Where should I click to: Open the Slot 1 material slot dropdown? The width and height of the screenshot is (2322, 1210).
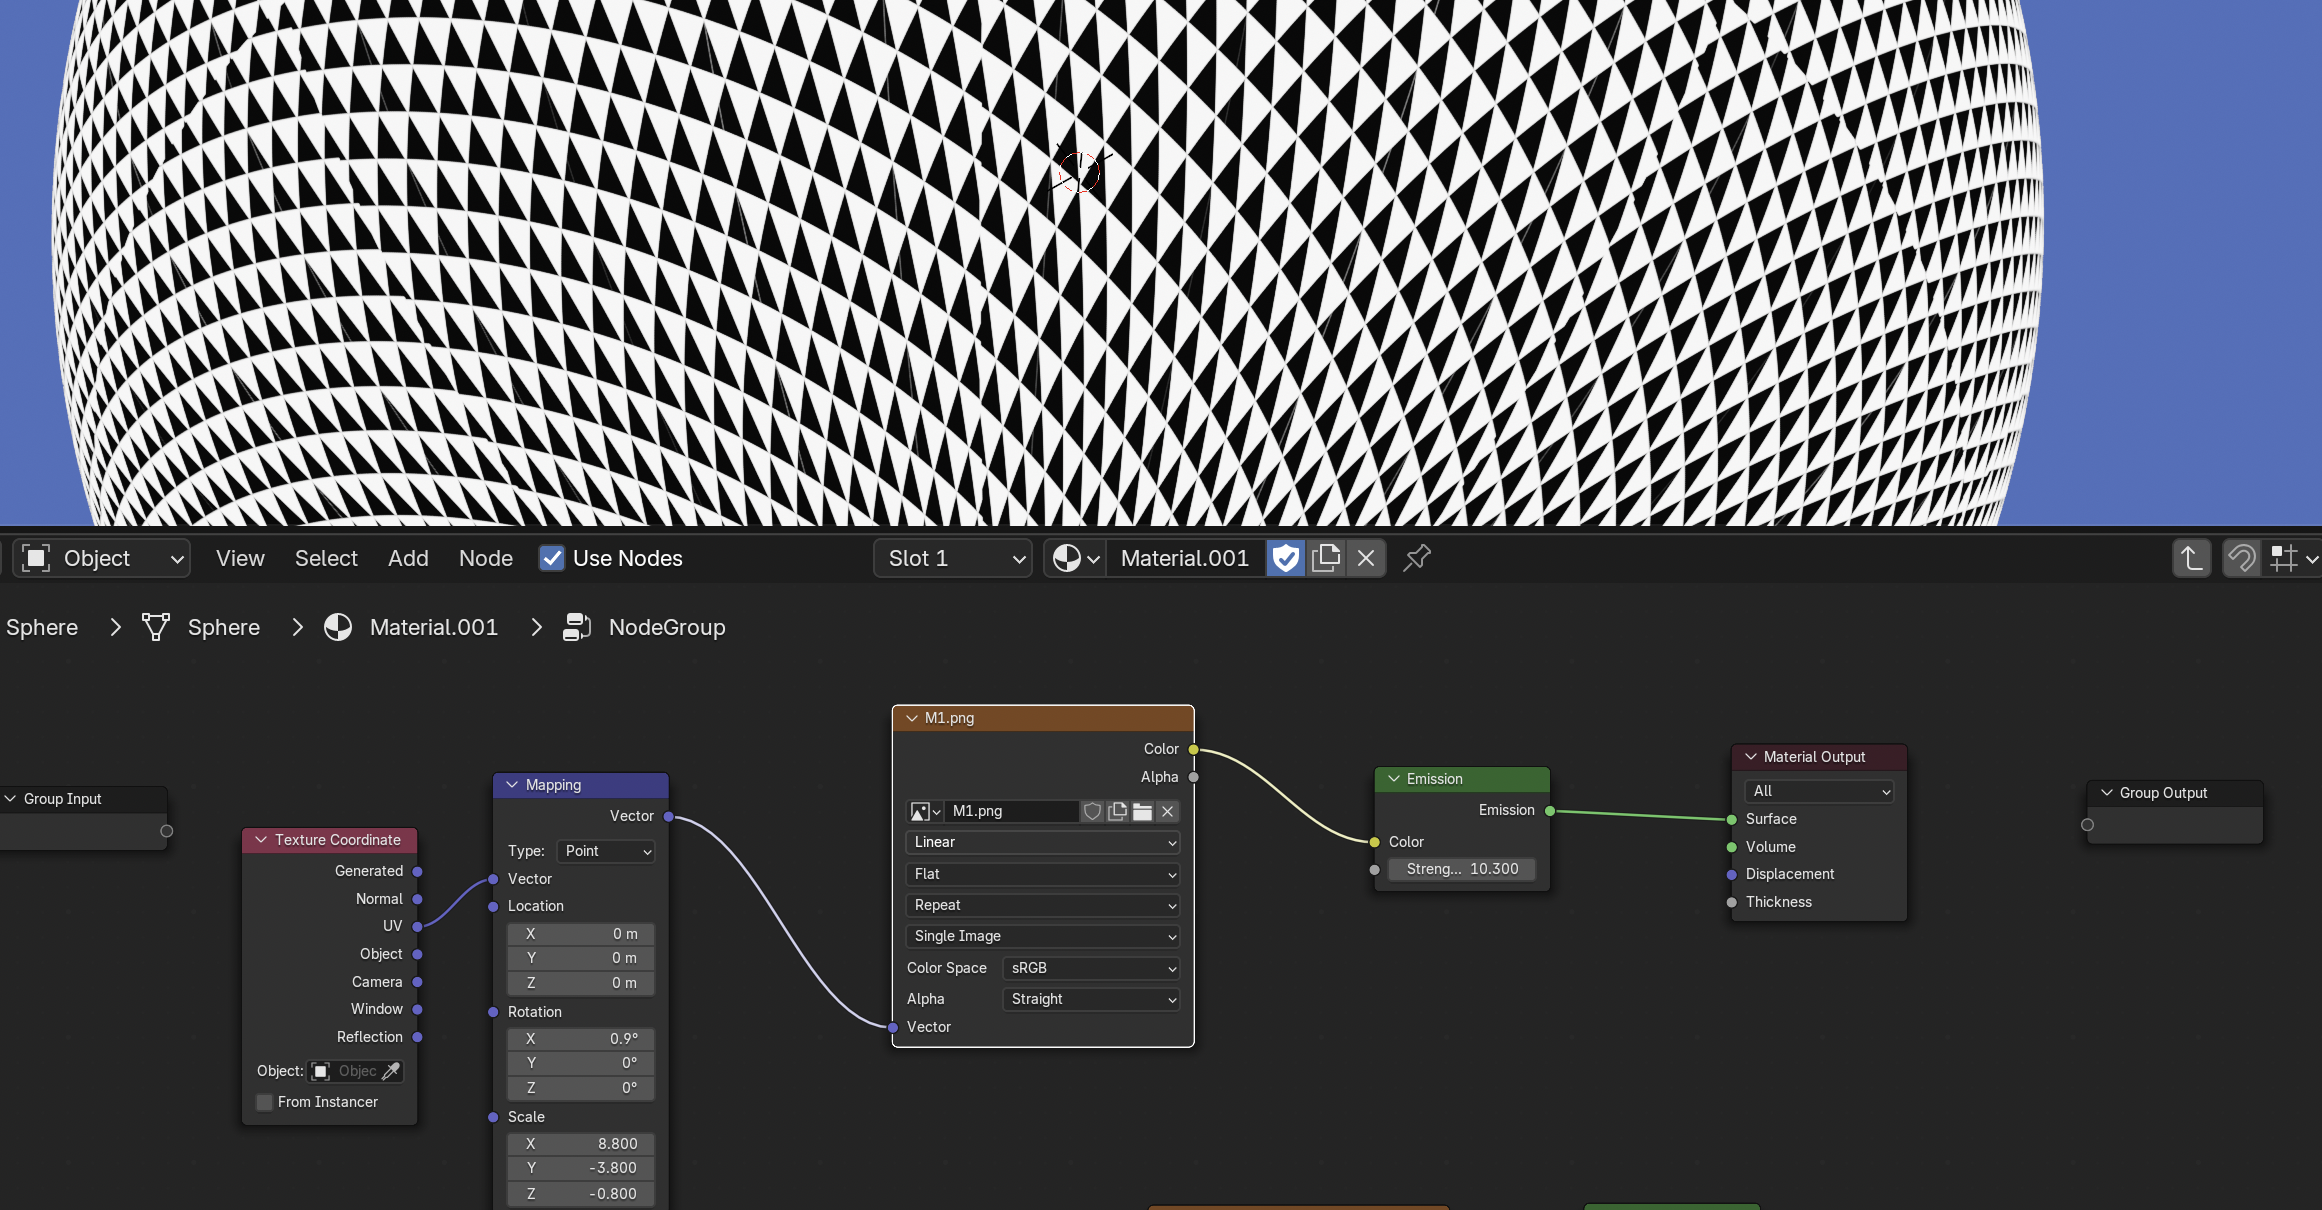[953, 558]
